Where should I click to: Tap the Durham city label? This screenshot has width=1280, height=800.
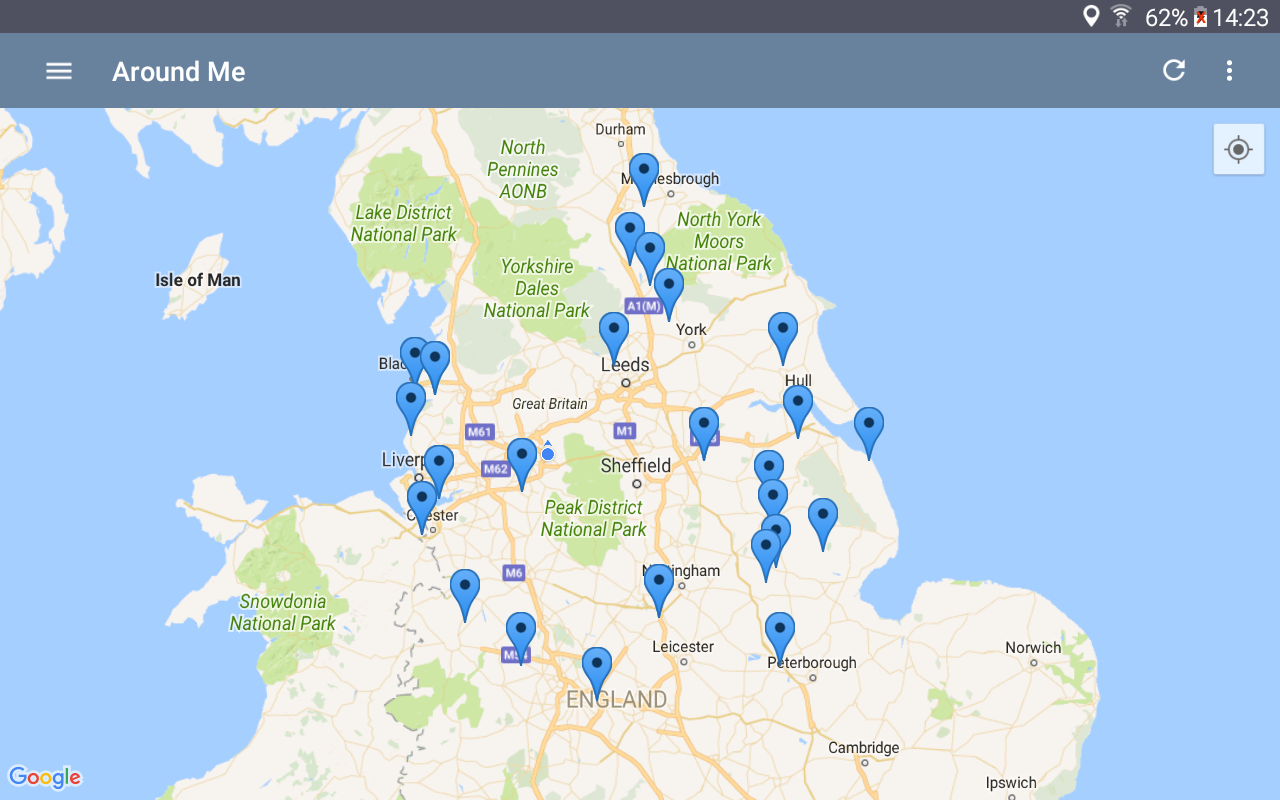(x=620, y=129)
